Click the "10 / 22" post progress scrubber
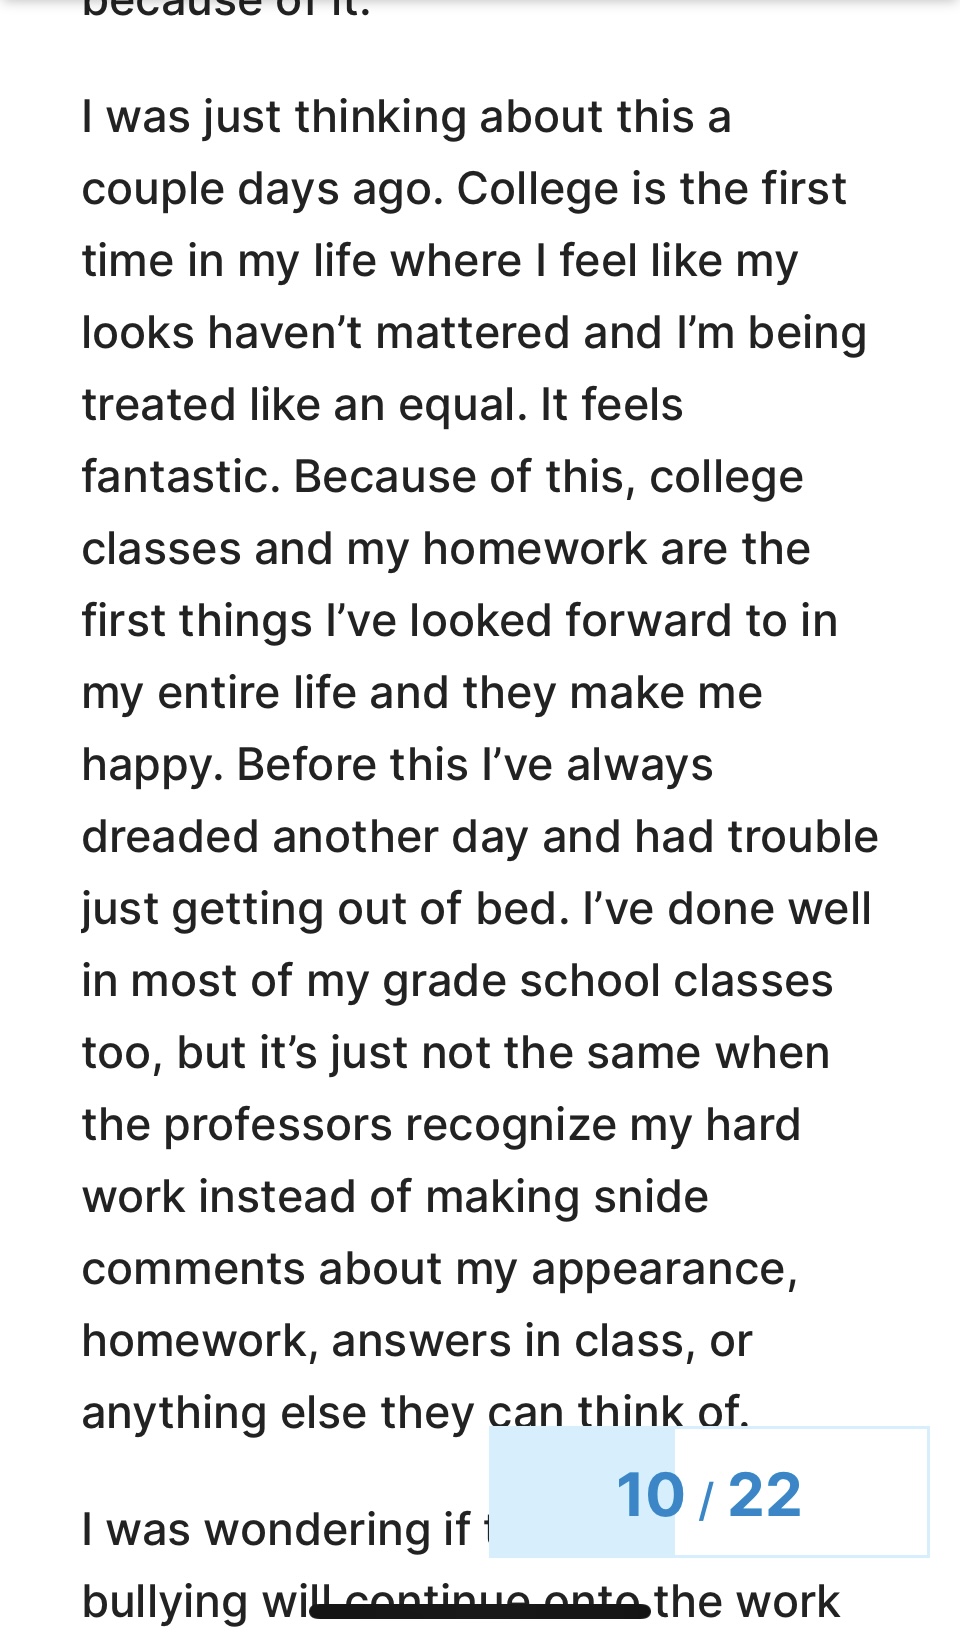Screen dimensions: 960x1641 click(x=708, y=1492)
